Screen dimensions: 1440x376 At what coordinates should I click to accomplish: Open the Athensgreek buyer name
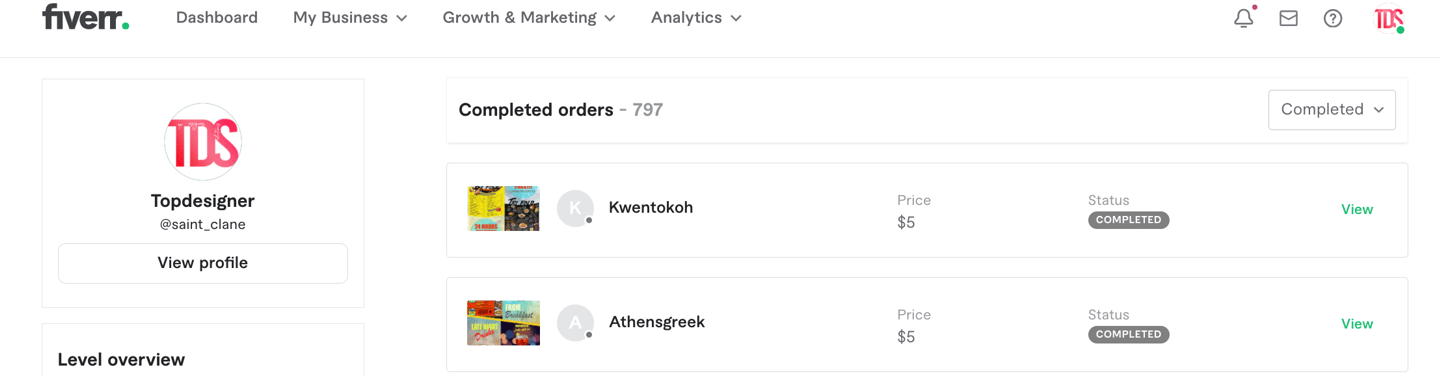(x=657, y=322)
